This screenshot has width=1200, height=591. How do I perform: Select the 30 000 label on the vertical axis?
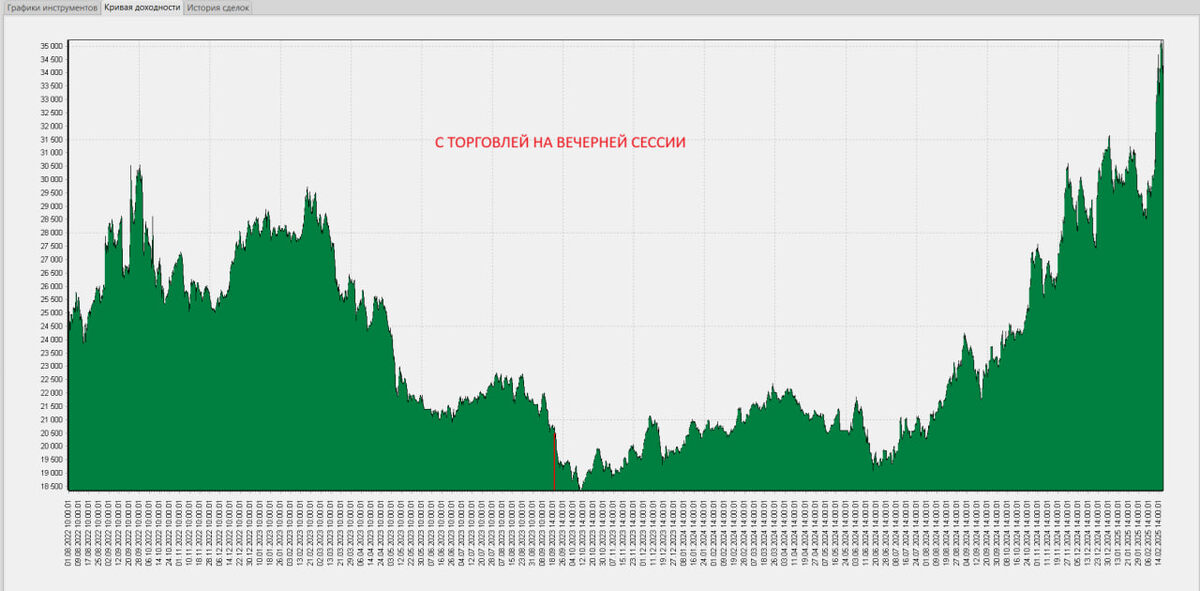51,179
